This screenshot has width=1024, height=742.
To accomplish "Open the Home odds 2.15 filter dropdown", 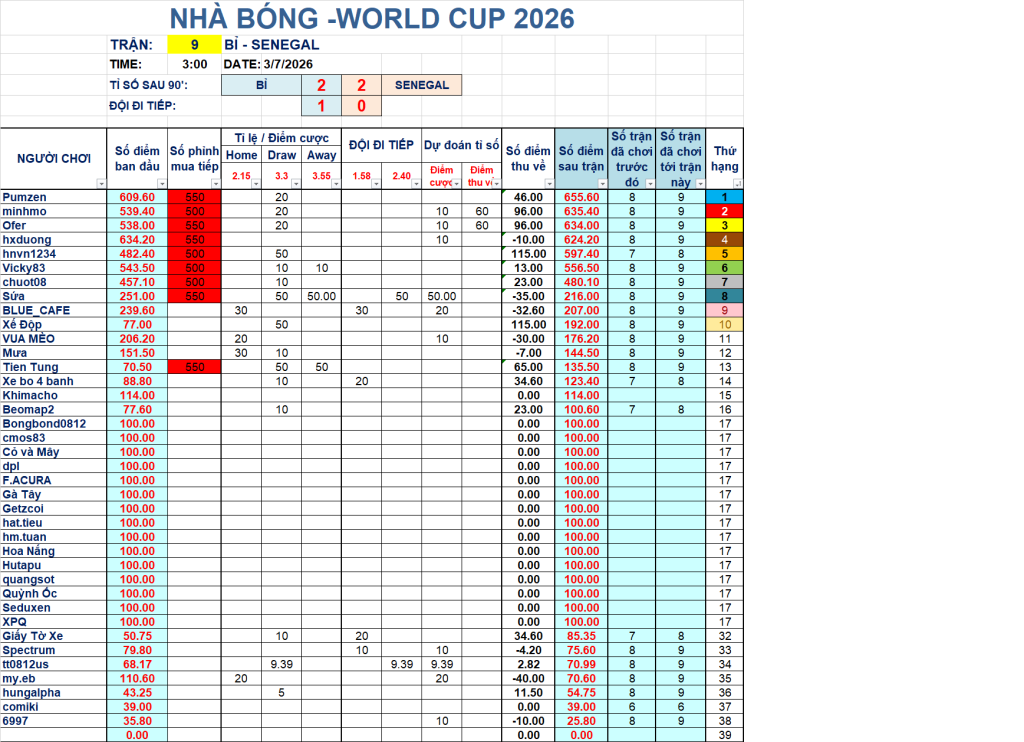I will [256, 184].
